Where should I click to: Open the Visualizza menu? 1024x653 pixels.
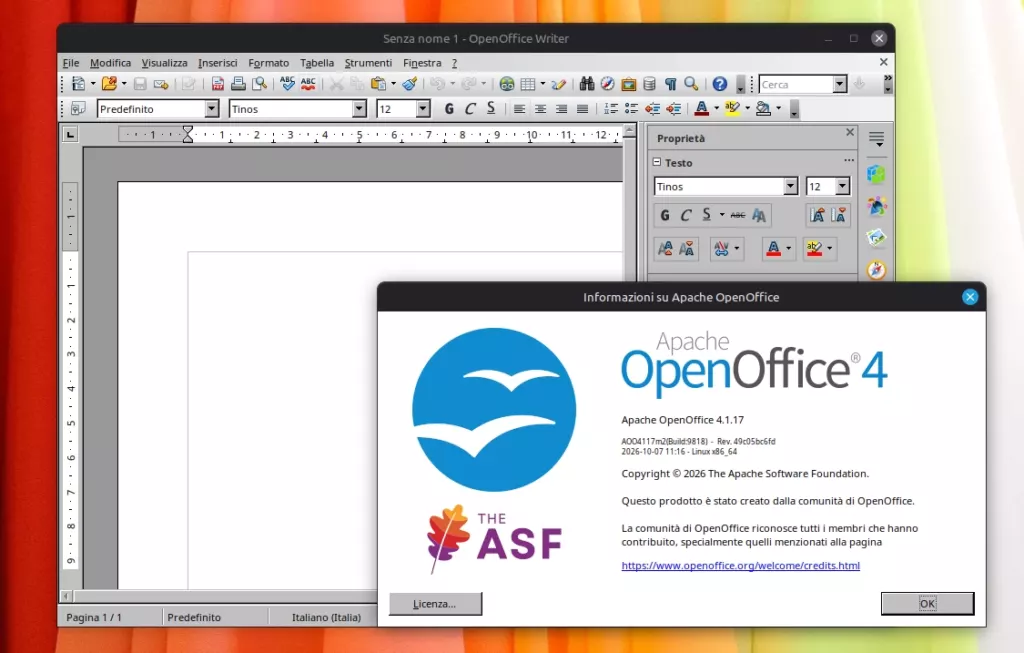point(165,63)
